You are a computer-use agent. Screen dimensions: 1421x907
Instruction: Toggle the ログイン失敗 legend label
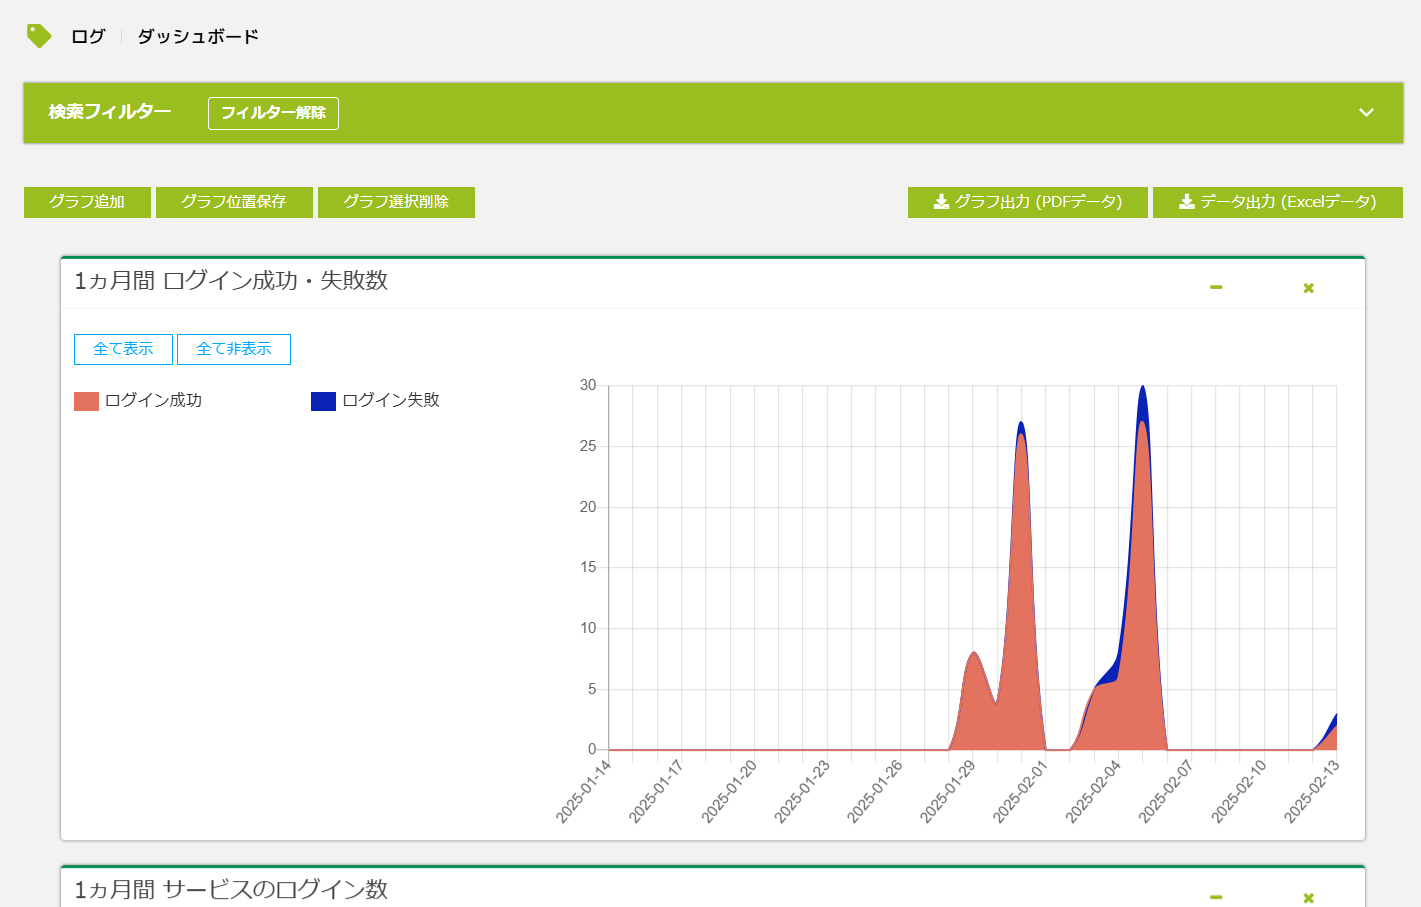(x=391, y=400)
